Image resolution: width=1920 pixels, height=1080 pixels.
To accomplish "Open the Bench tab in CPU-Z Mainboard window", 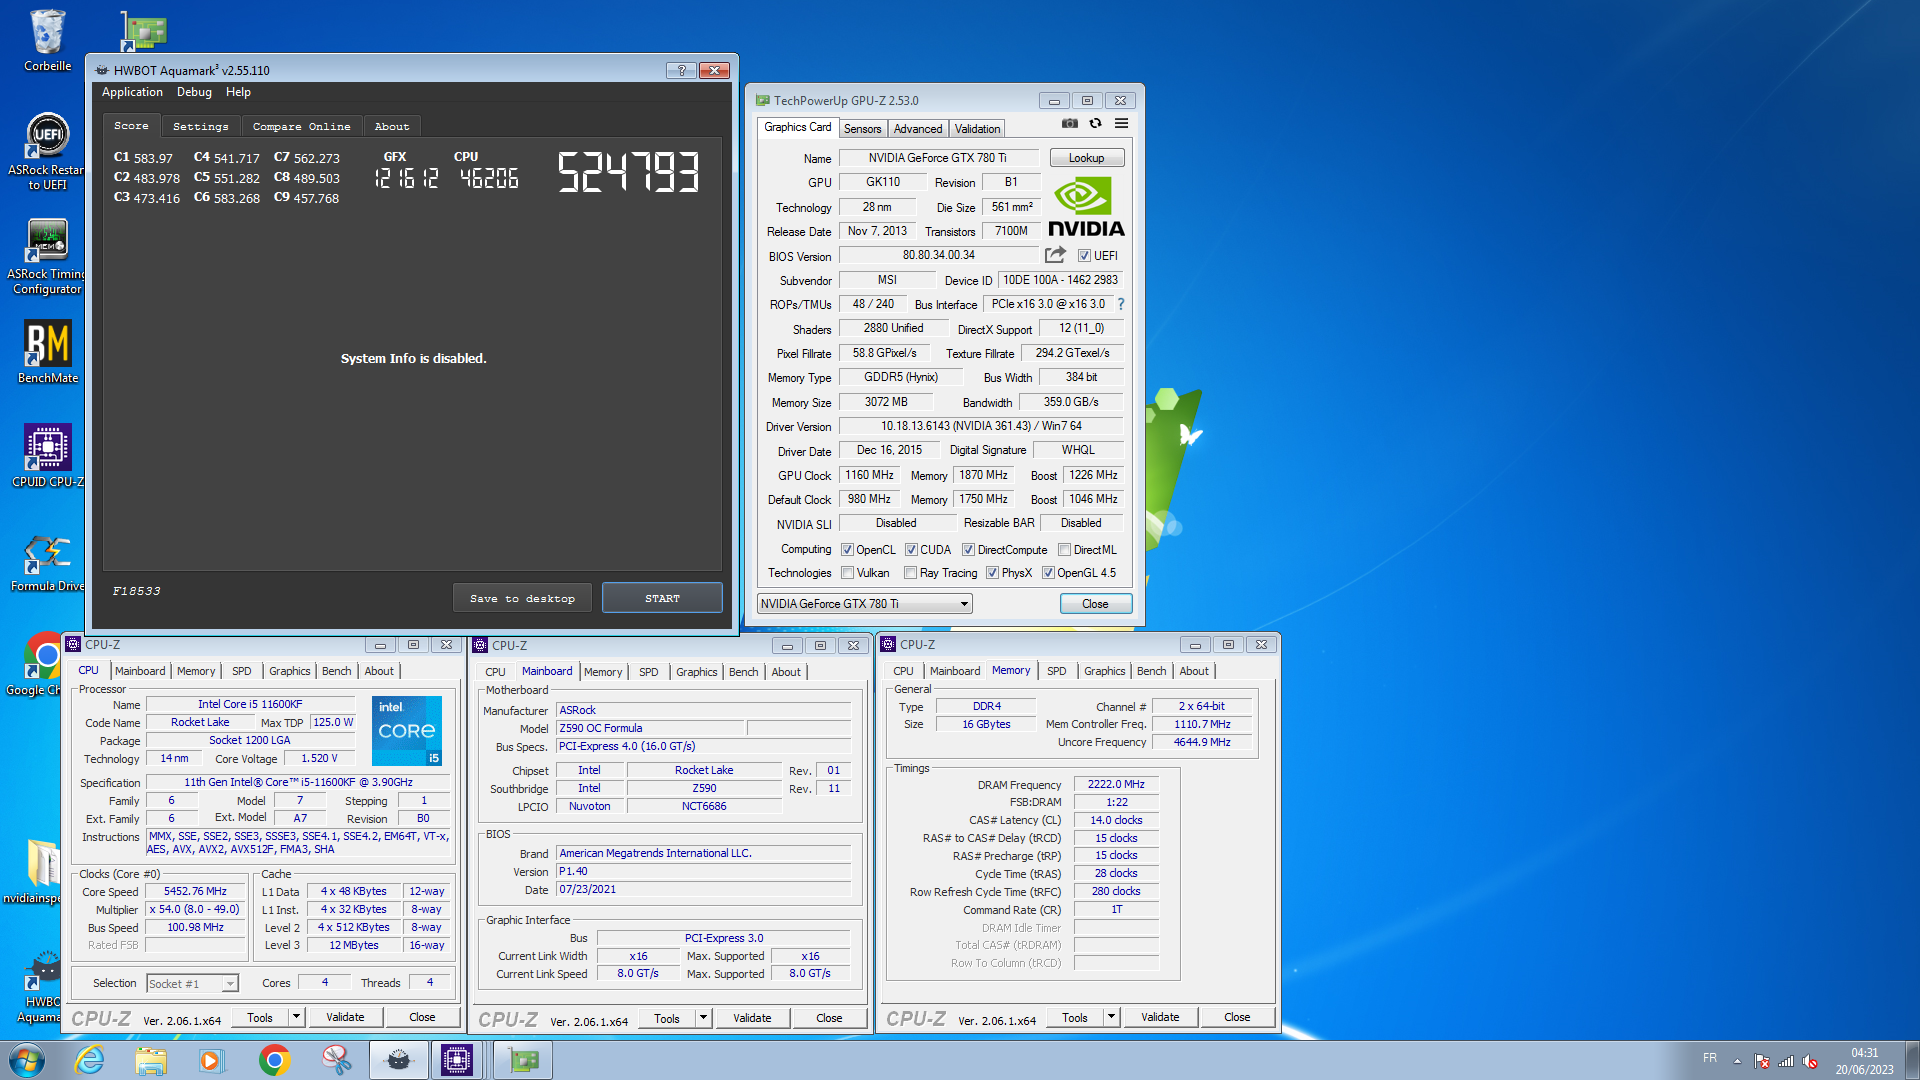I will coord(743,672).
